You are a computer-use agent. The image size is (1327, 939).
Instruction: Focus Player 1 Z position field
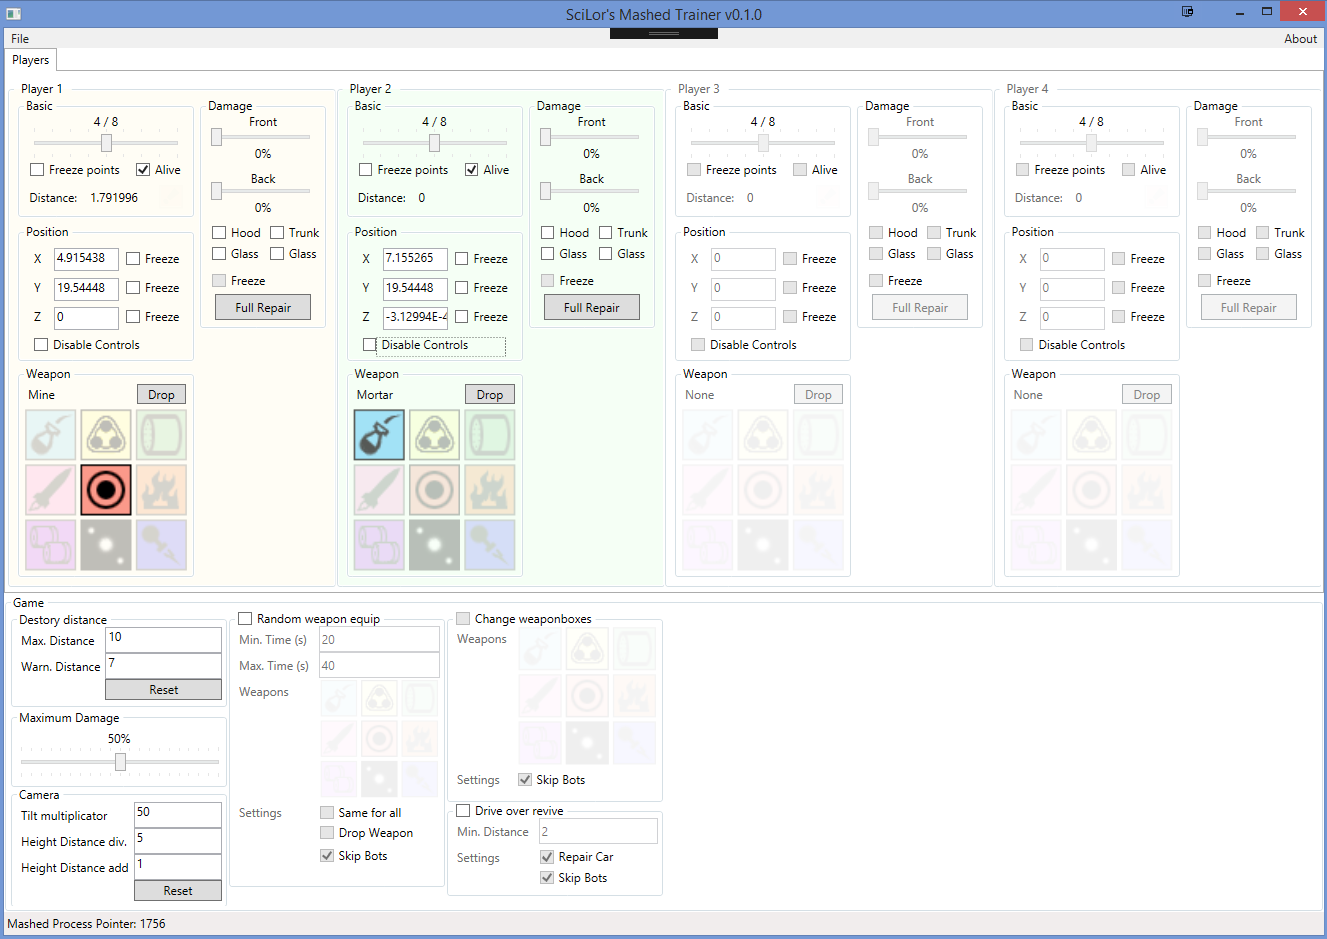(86, 317)
